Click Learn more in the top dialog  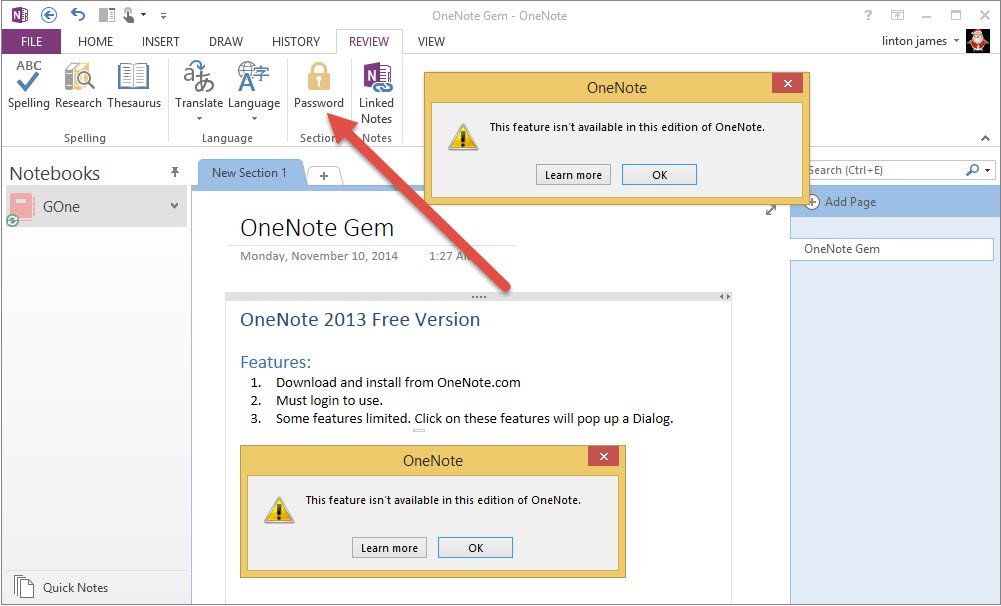tap(573, 175)
